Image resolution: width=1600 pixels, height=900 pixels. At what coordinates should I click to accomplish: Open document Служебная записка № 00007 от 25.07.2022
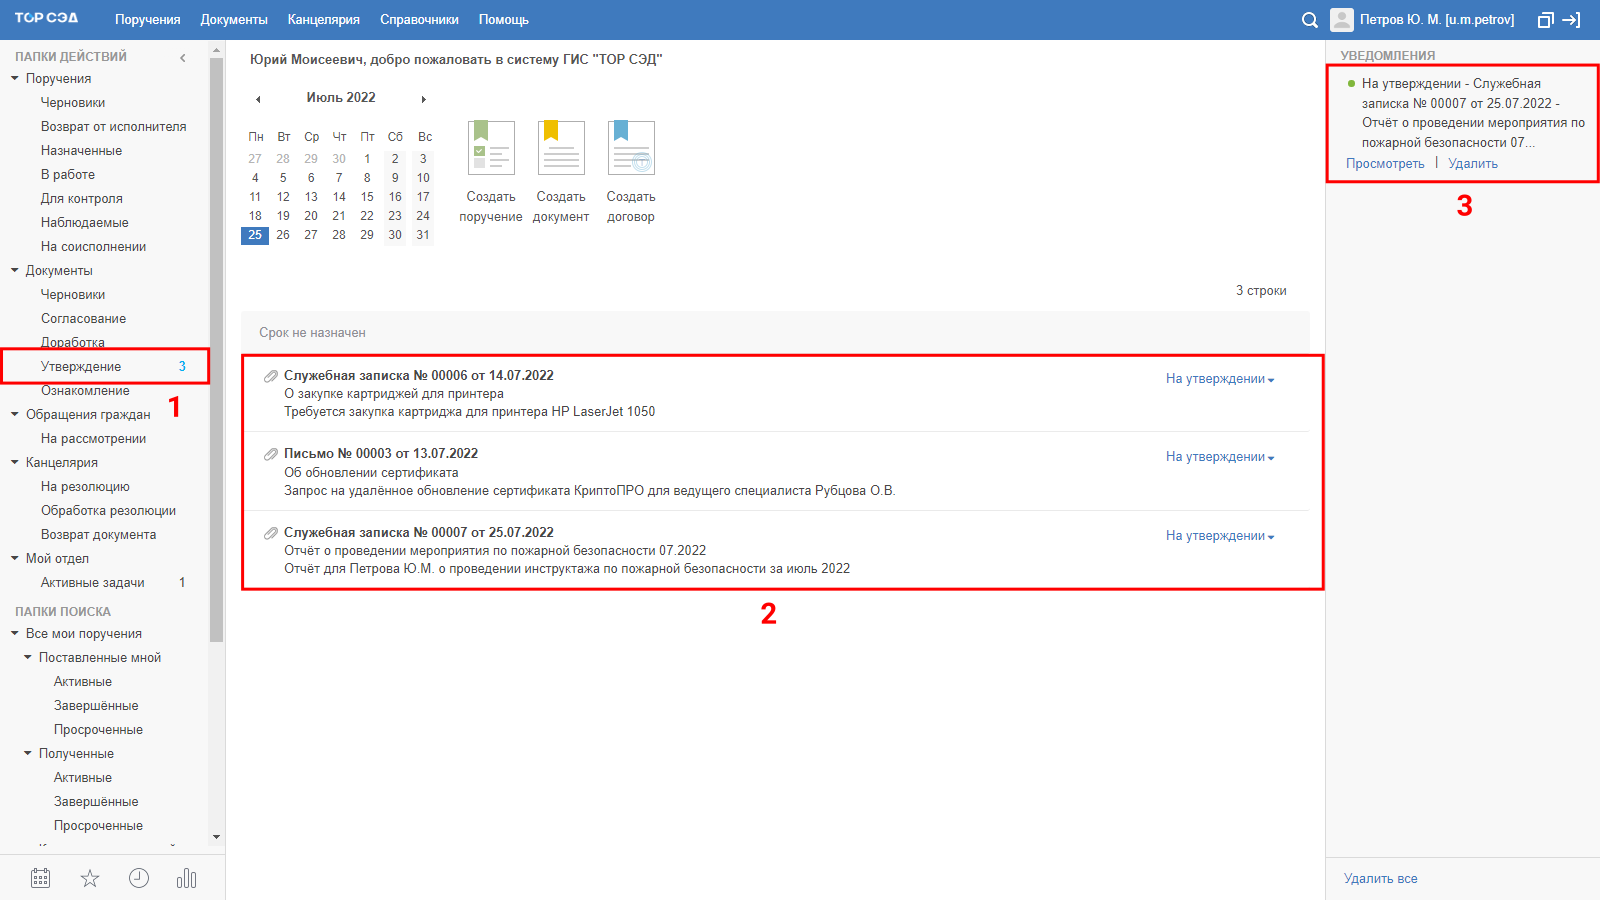click(419, 533)
